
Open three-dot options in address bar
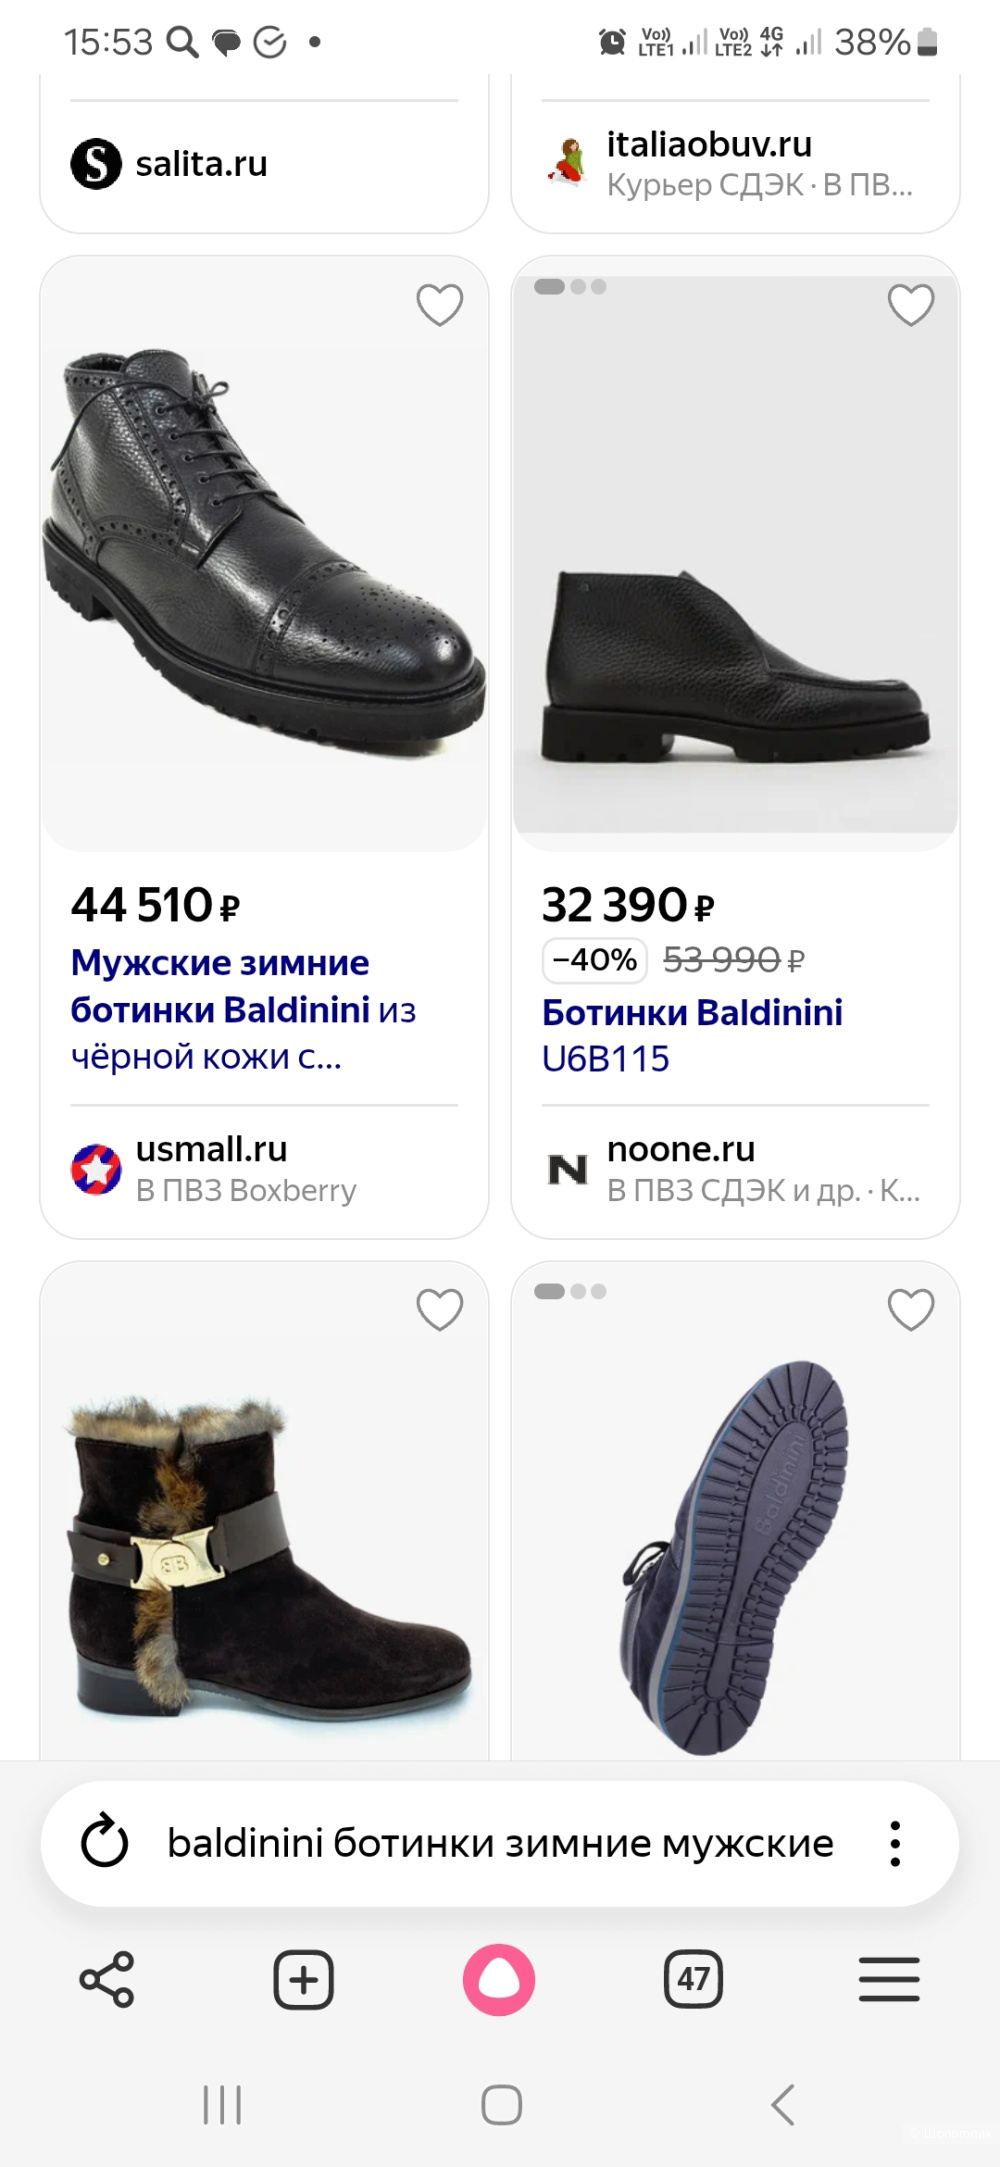point(895,1843)
